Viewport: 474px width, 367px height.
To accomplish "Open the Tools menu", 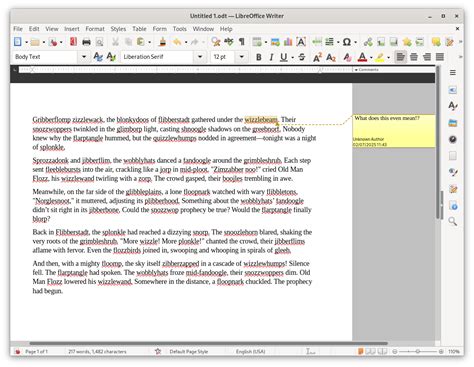I will point(180,29).
